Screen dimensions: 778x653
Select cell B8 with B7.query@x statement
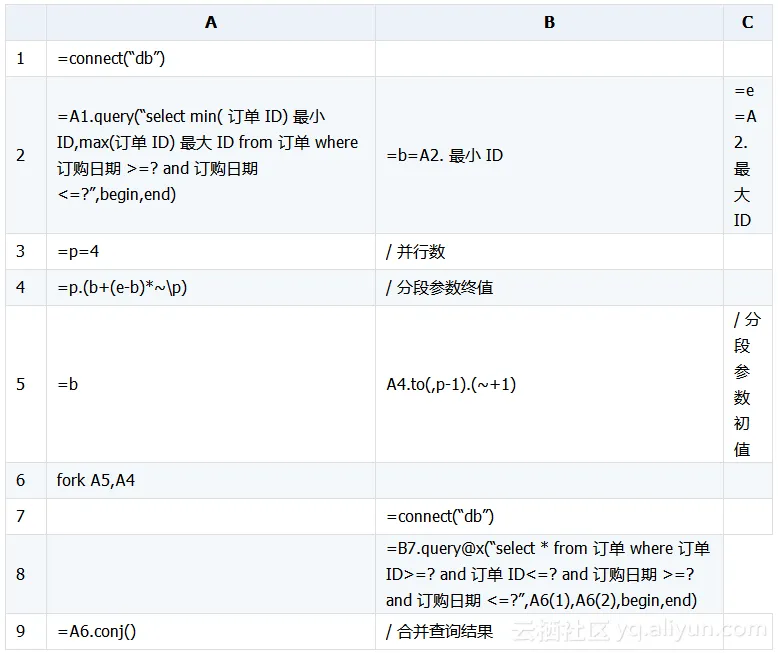point(548,574)
